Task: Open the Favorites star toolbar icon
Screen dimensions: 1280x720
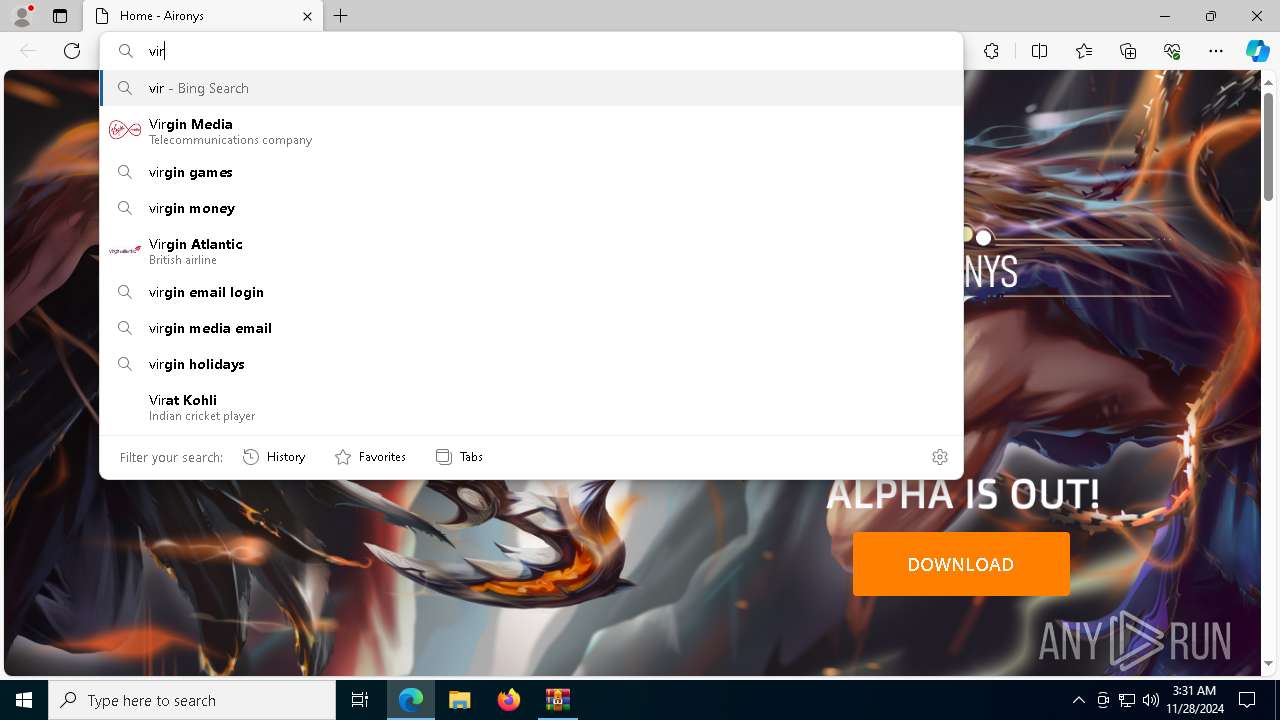Action: pyautogui.click(x=1084, y=51)
